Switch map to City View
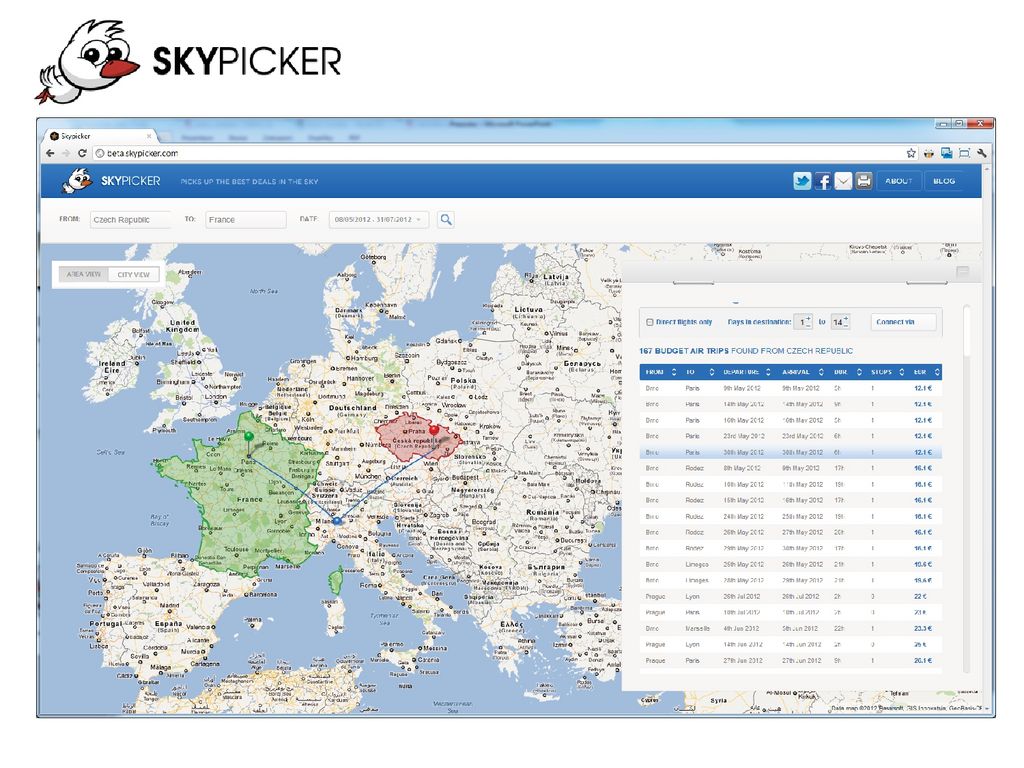 click(134, 274)
